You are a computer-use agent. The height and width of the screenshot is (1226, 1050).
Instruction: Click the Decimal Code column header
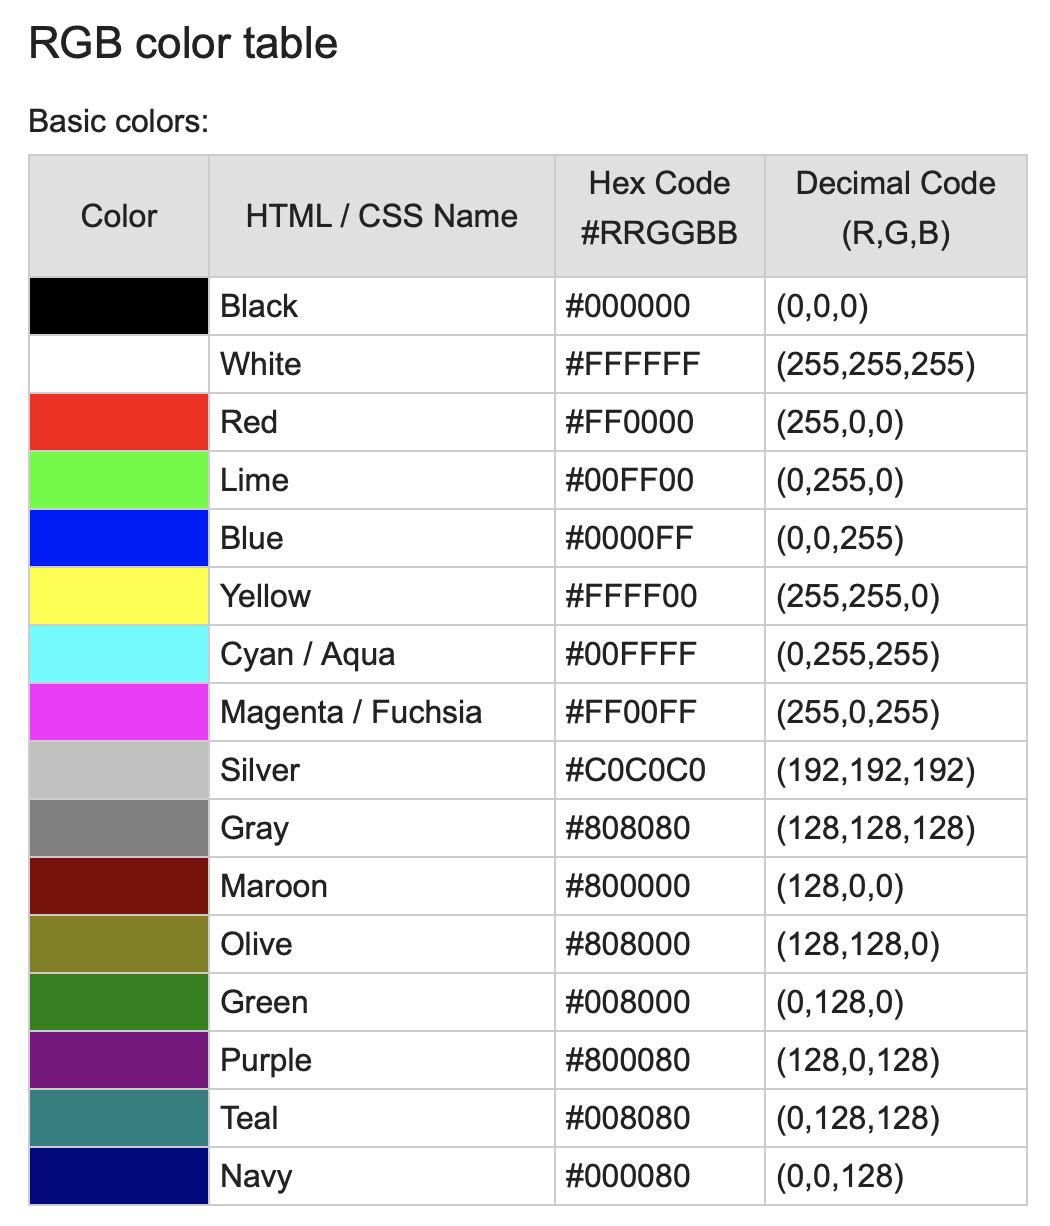point(895,208)
